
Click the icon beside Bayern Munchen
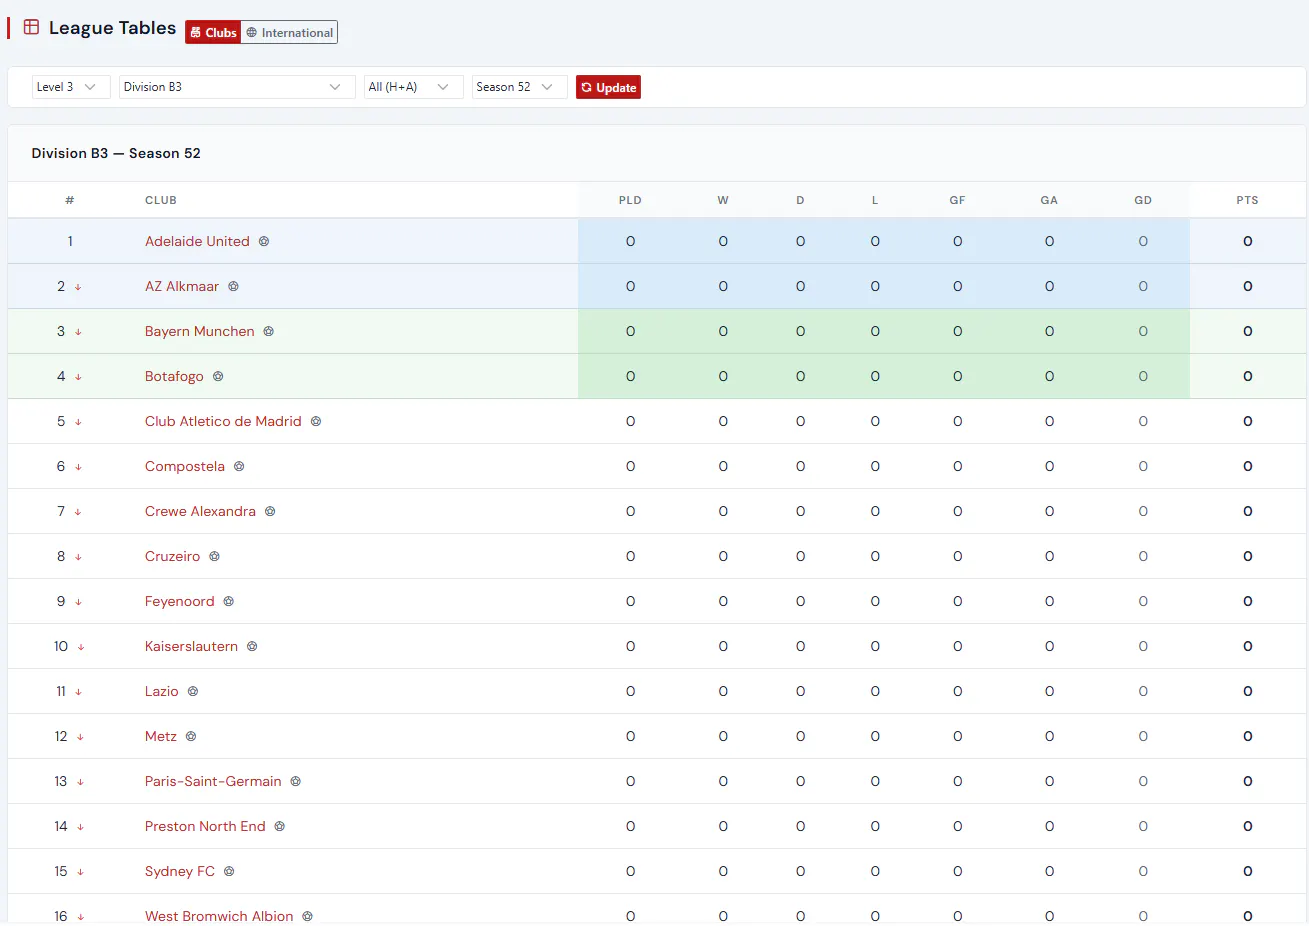point(269,331)
